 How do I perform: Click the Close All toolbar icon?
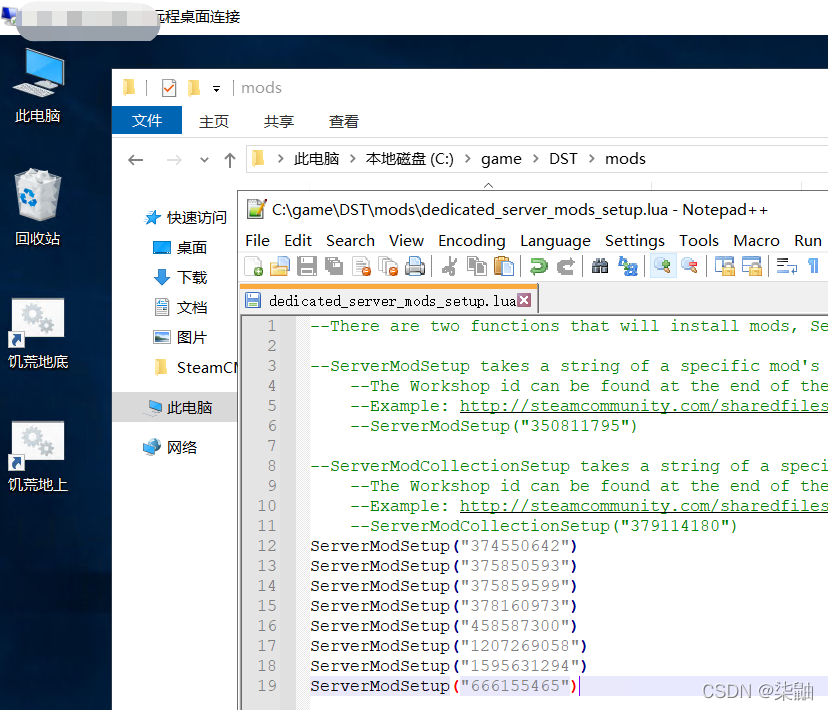coord(388,267)
